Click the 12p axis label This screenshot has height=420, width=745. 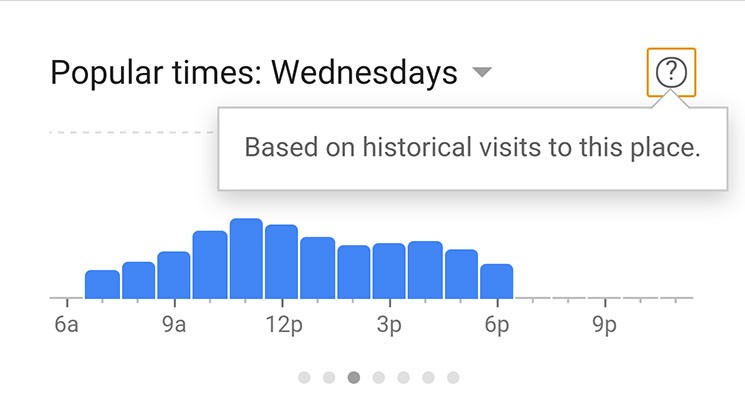(x=284, y=325)
